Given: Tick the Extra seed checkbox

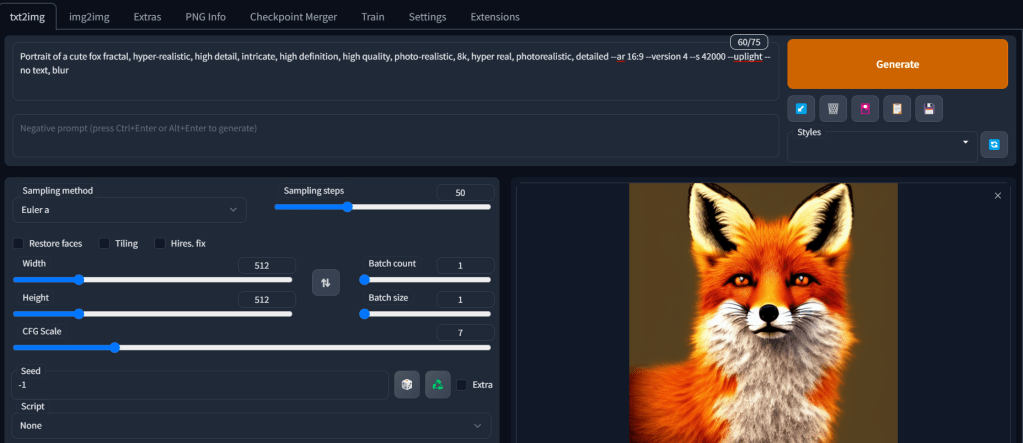Looking at the screenshot, I should coord(462,384).
